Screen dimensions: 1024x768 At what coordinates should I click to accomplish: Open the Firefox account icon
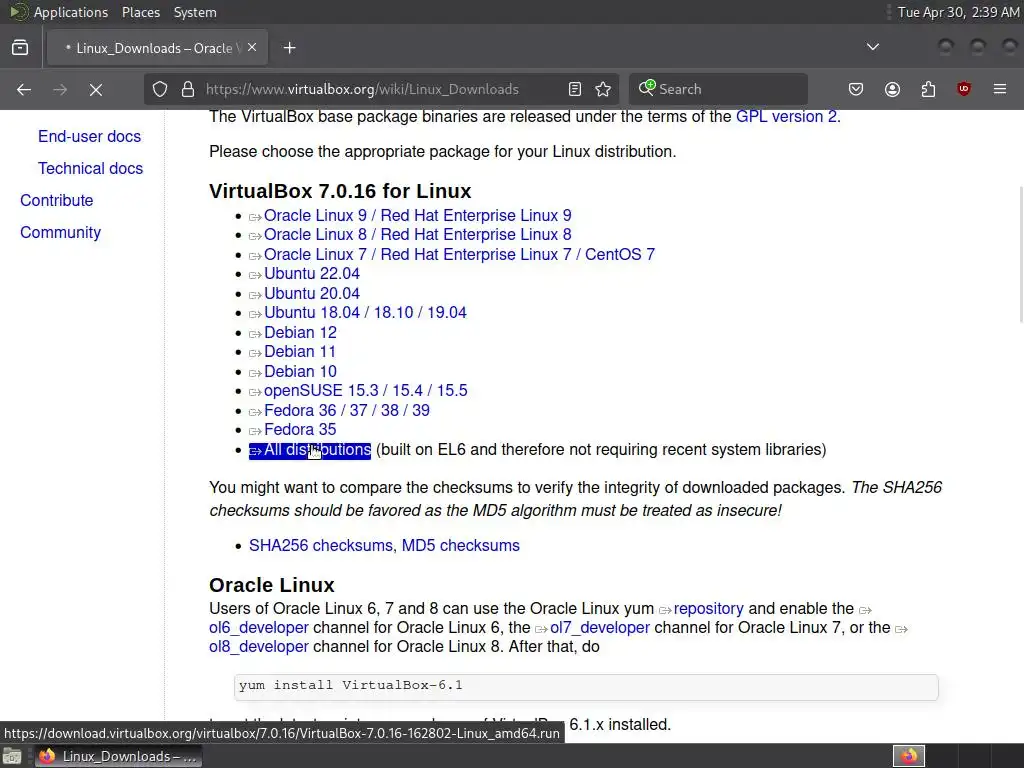(893, 89)
